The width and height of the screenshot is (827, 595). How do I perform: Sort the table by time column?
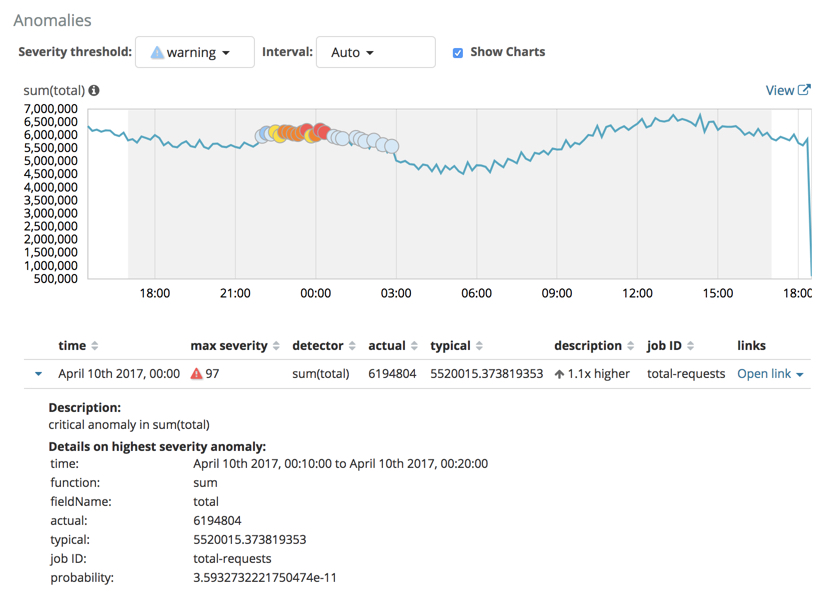tap(94, 345)
